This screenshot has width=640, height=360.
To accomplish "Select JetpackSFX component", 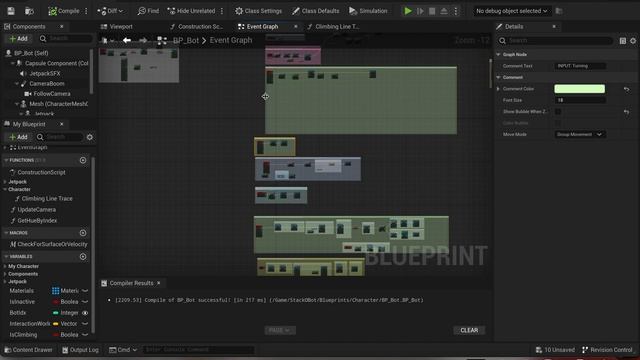I will point(45,73).
